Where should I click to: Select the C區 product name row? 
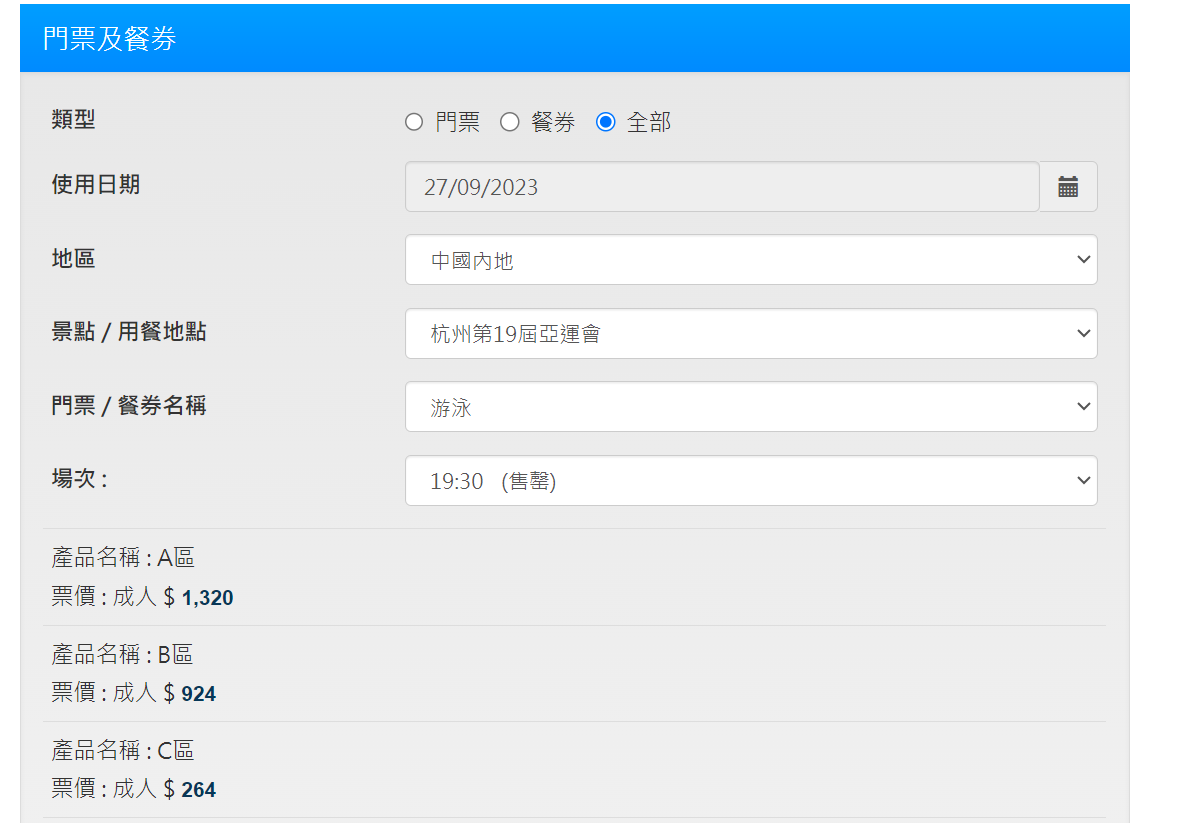123,751
